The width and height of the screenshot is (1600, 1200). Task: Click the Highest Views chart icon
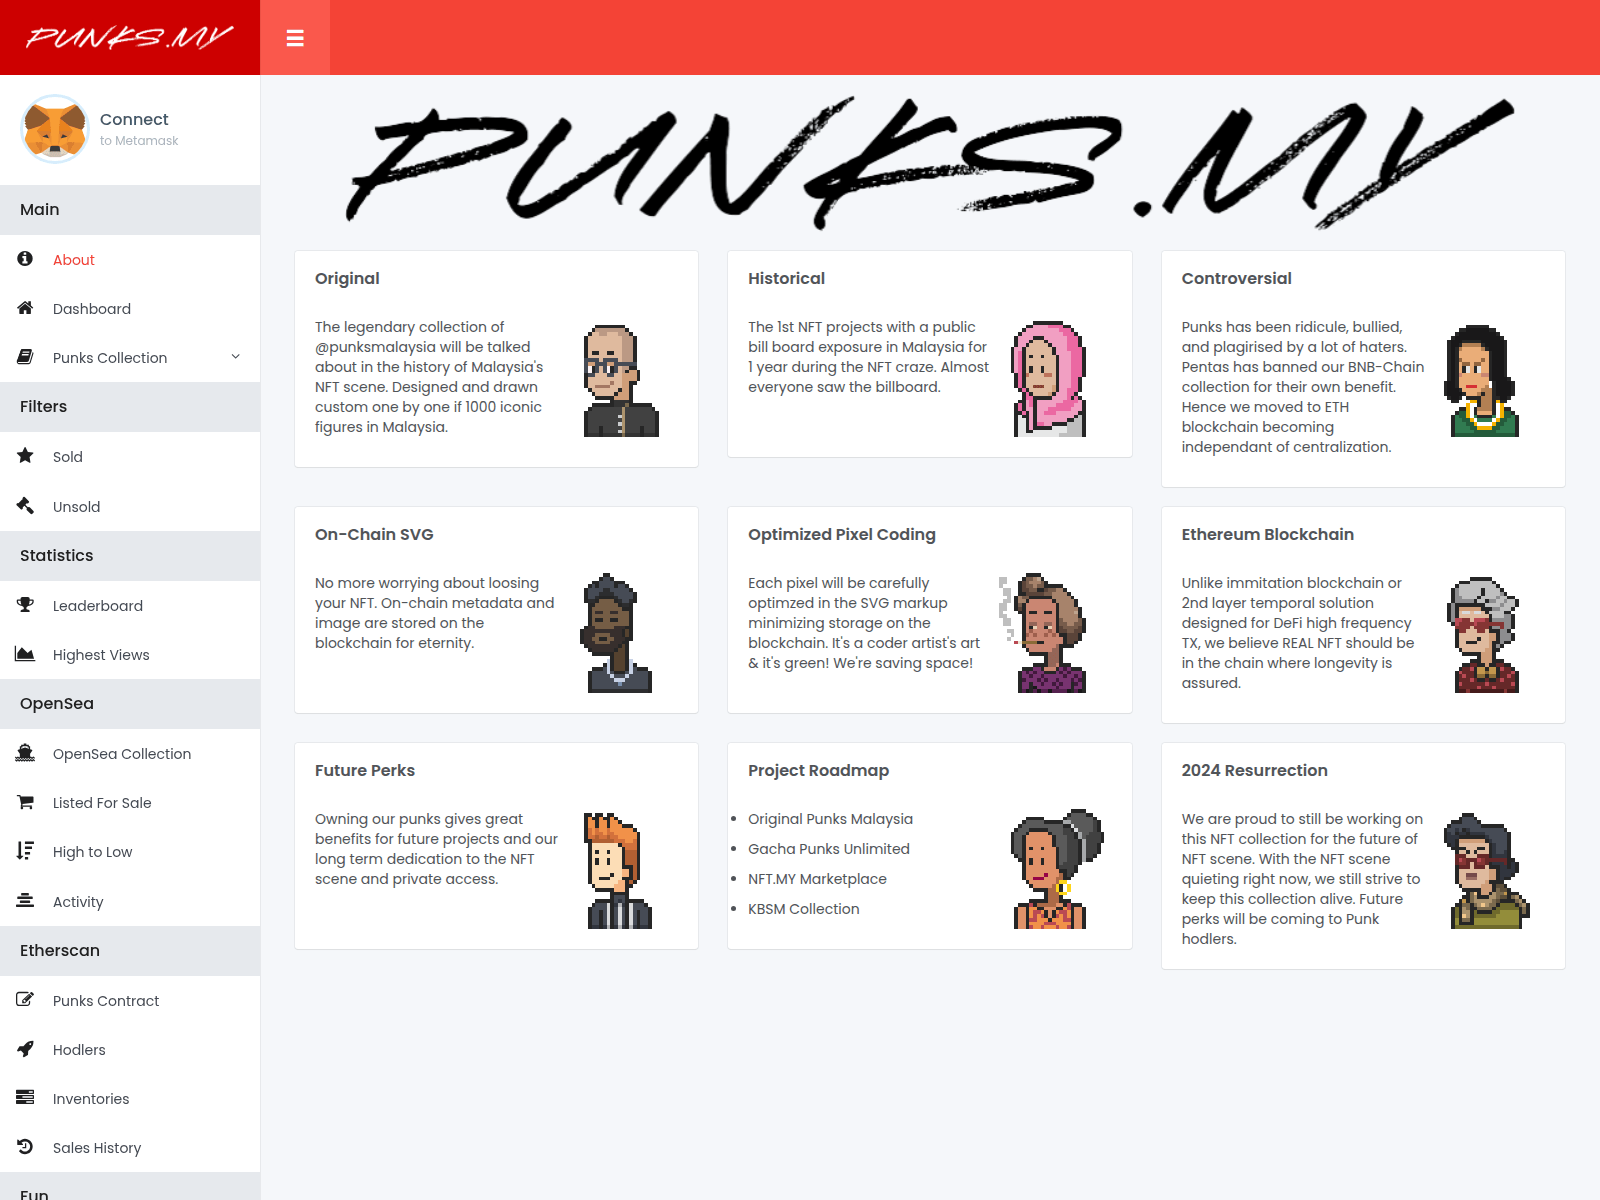point(26,654)
